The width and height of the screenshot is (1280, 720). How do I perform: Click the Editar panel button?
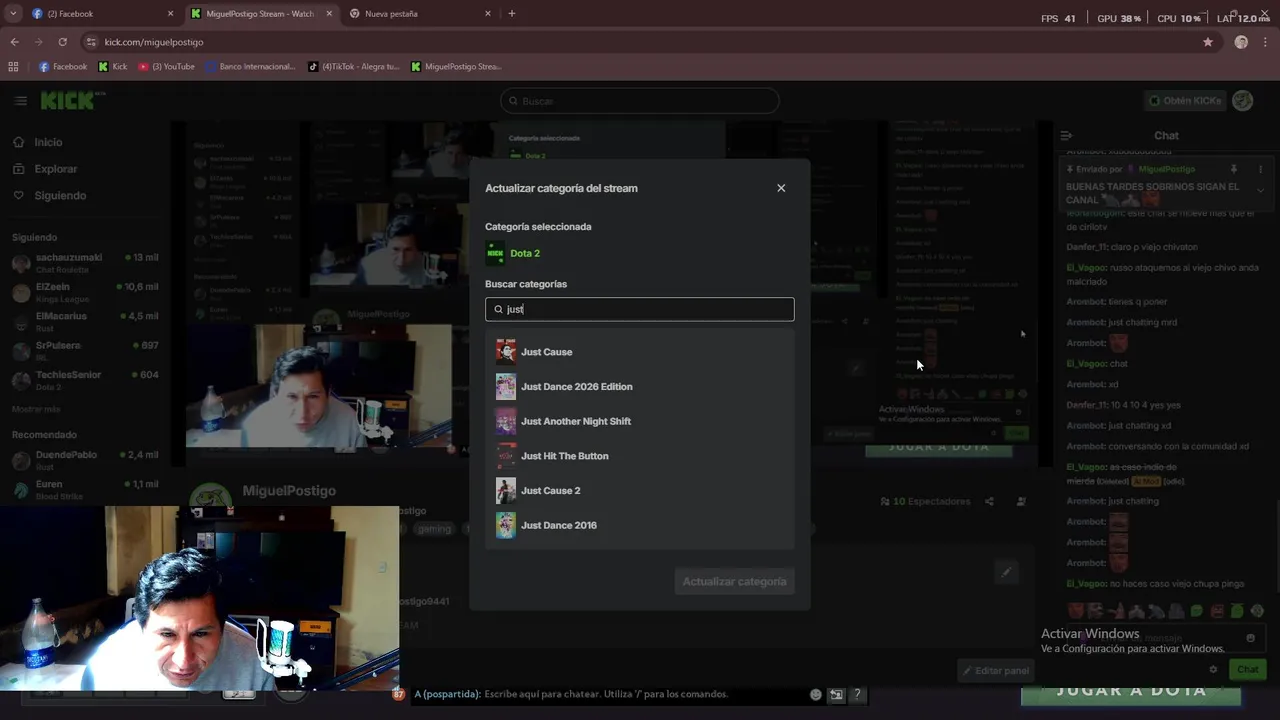[996, 671]
